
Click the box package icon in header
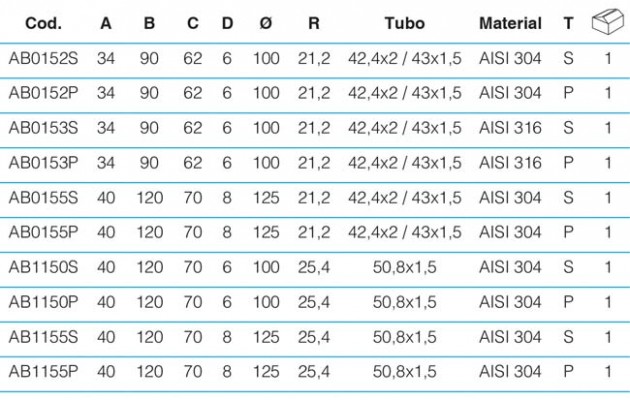click(607, 21)
